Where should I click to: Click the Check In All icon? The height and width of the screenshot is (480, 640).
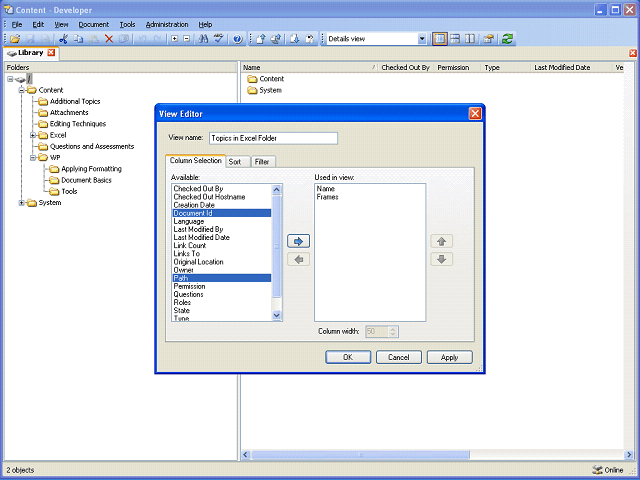click(x=276, y=39)
